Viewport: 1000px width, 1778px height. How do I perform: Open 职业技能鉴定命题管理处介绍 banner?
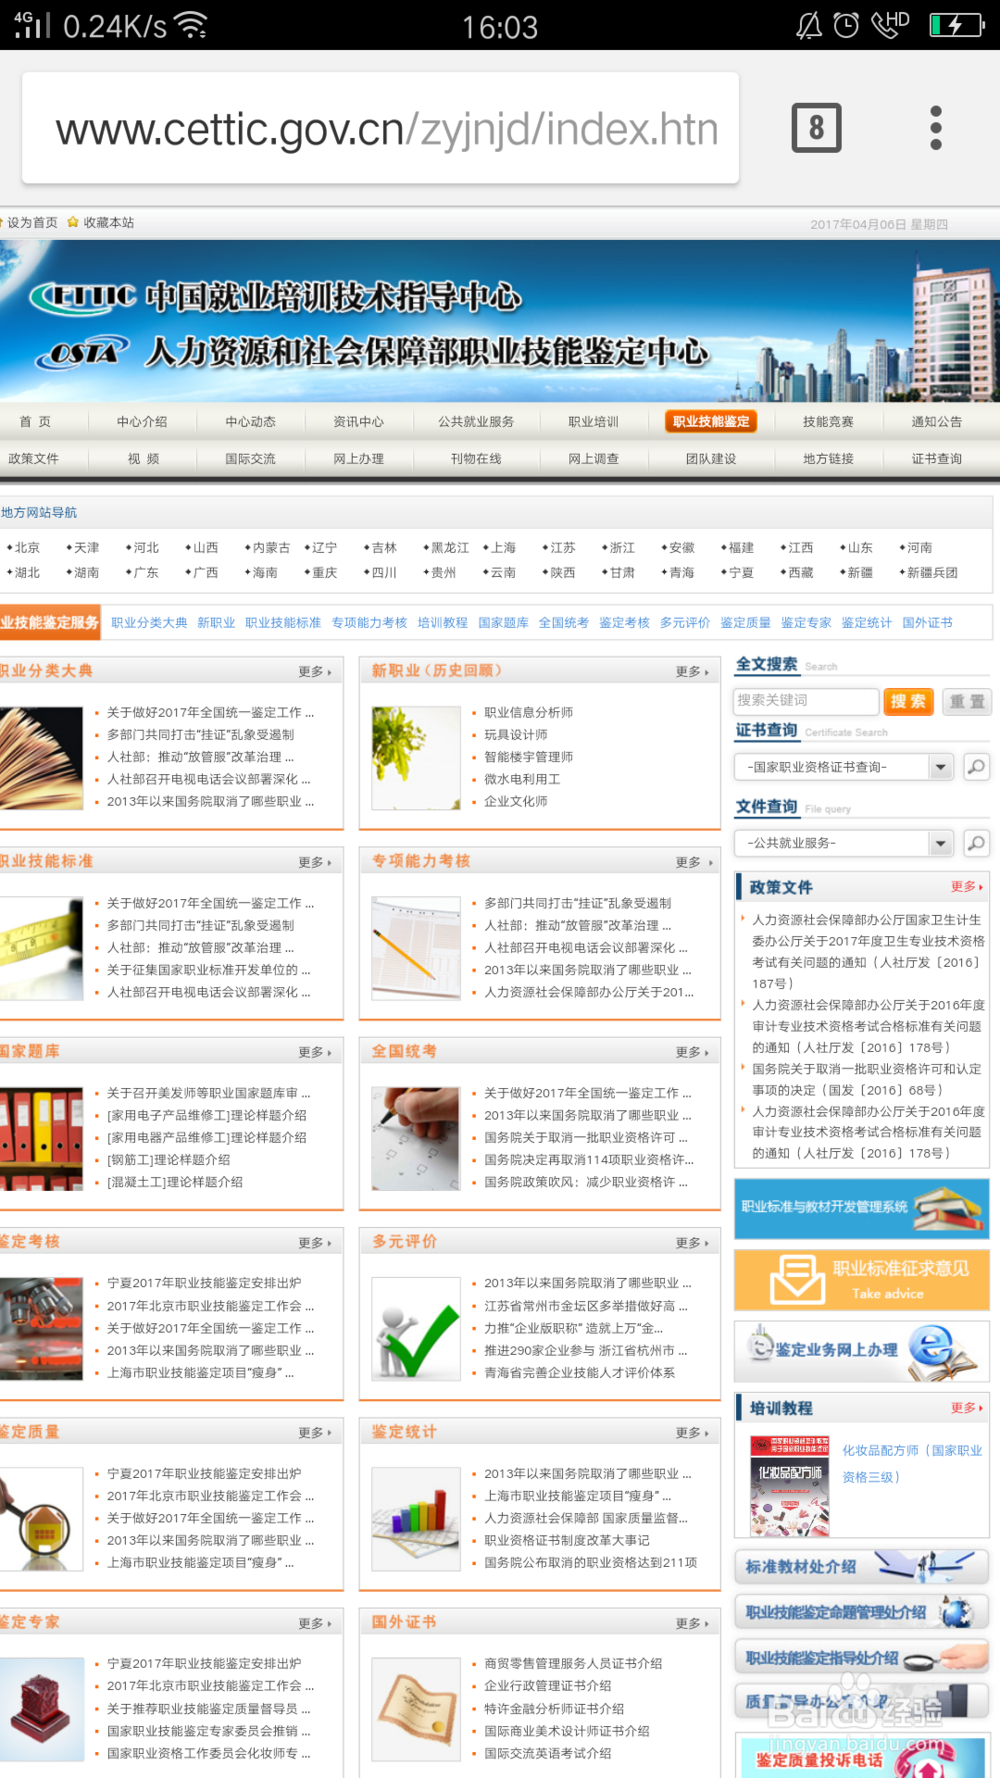[862, 1612]
